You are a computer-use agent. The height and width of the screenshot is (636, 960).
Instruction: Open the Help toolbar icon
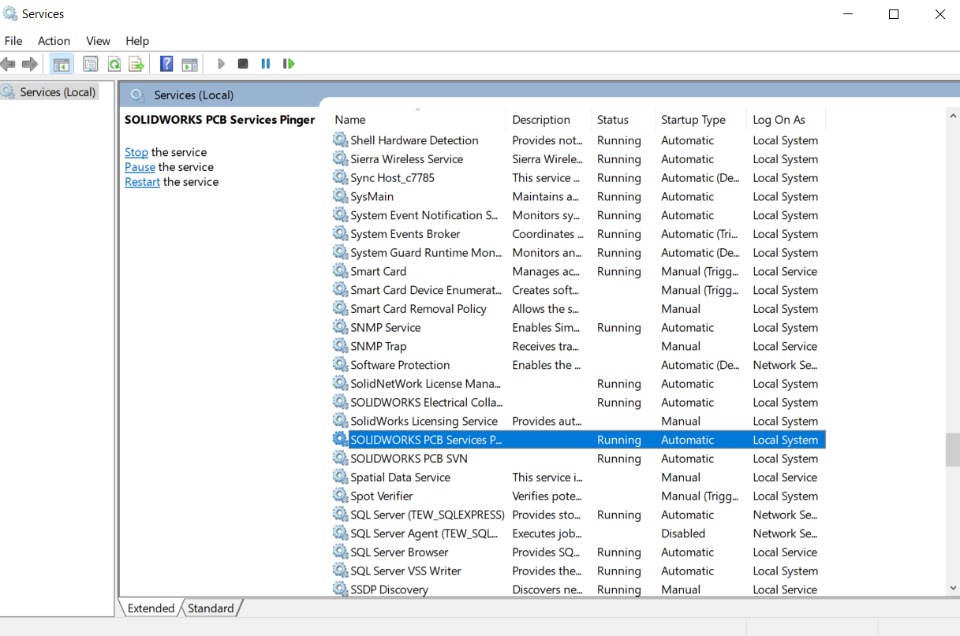click(166, 64)
